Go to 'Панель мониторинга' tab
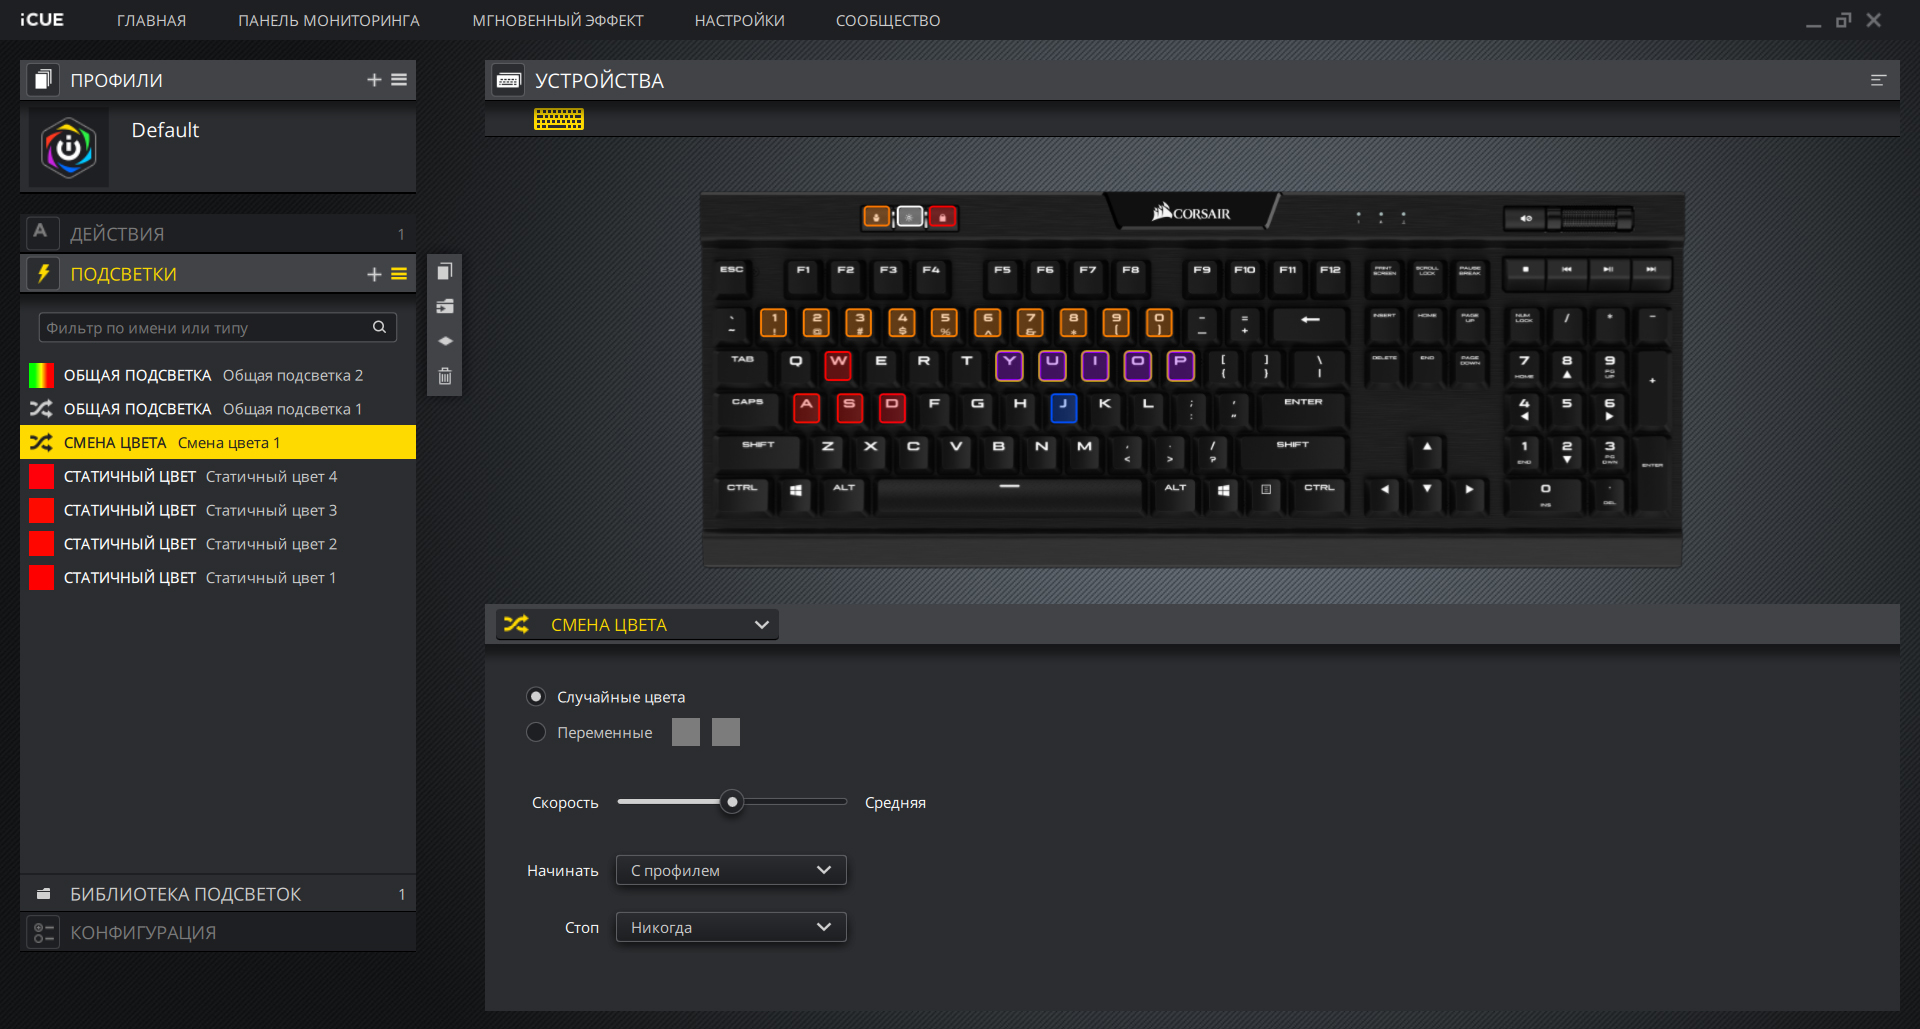Screen dimensions: 1920x1029 [x=328, y=21]
